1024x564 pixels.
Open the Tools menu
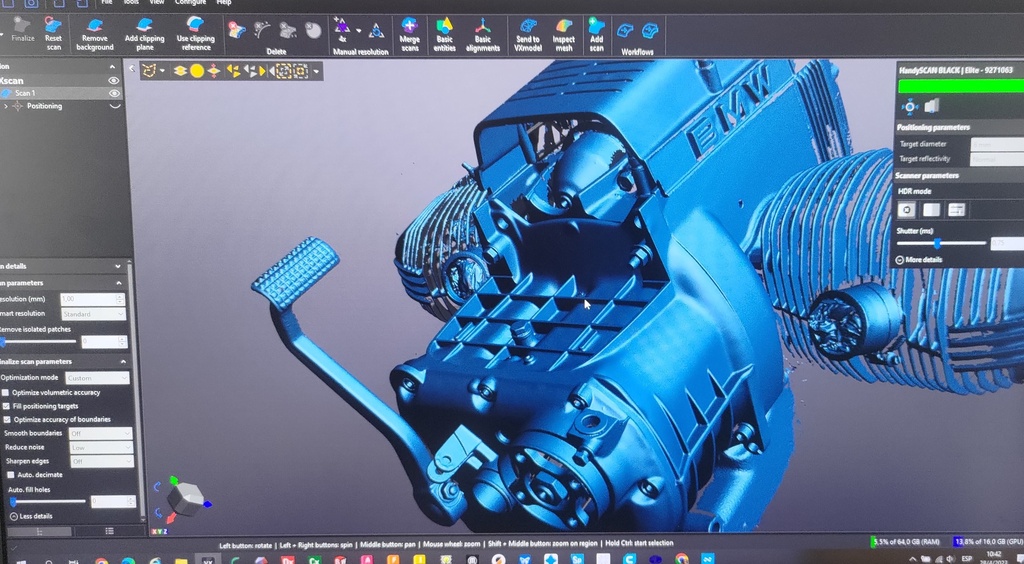click(x=131, y=3)
